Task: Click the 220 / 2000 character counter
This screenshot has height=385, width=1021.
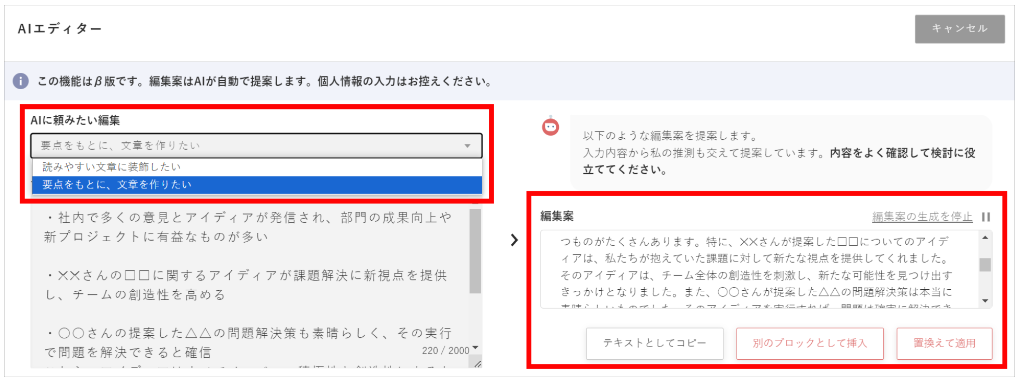Action: tap(445, 350)
